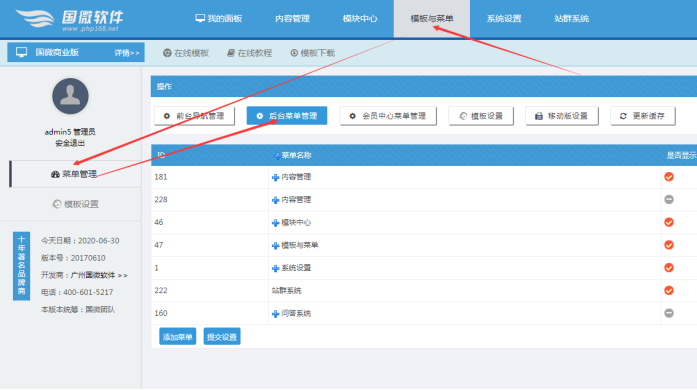Open 移动版设置 button
697x390 pixels.
561,116
